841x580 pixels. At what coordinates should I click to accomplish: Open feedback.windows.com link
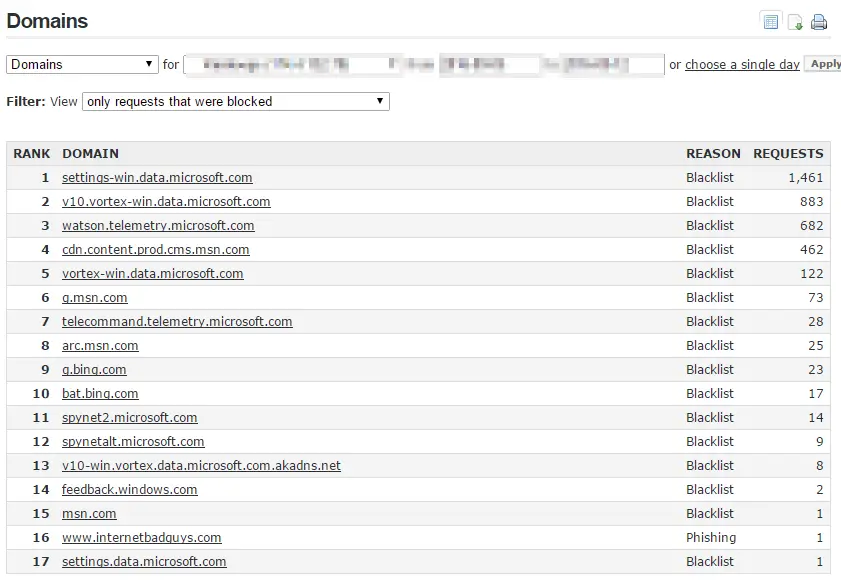(130, 489)
